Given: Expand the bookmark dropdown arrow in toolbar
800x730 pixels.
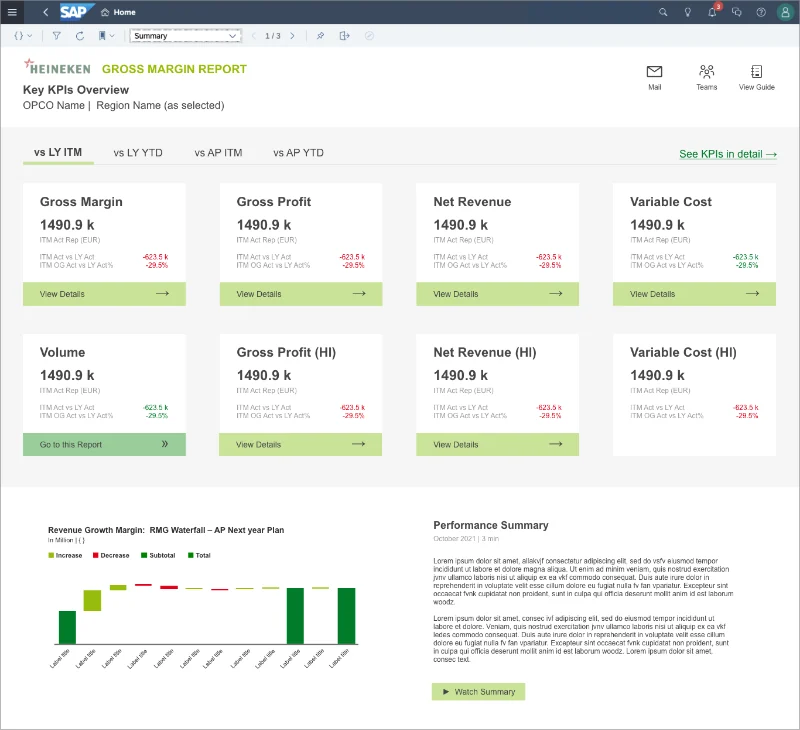Looking at the screenshot, I should [x=112, y=36].
